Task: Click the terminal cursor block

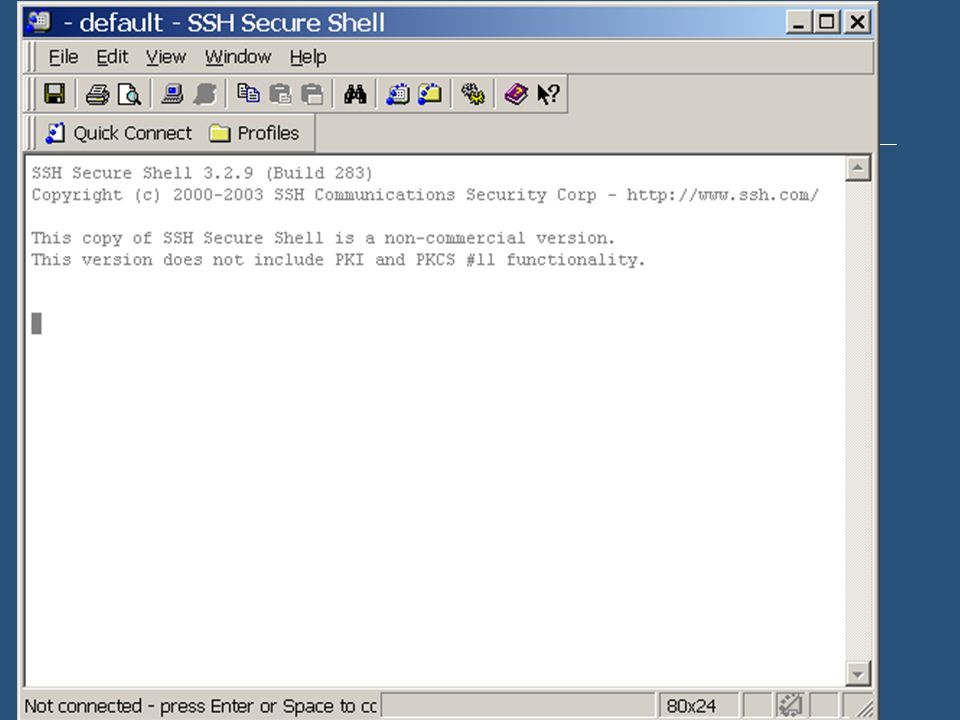Action: [37, 323]
